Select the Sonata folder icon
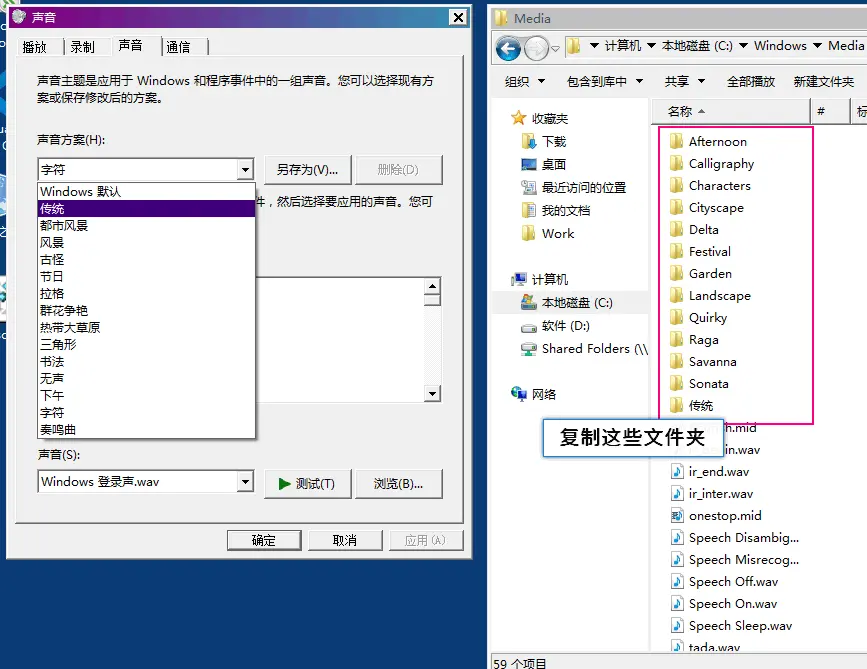This screenshot has height=669, width=867. point(676,384)
